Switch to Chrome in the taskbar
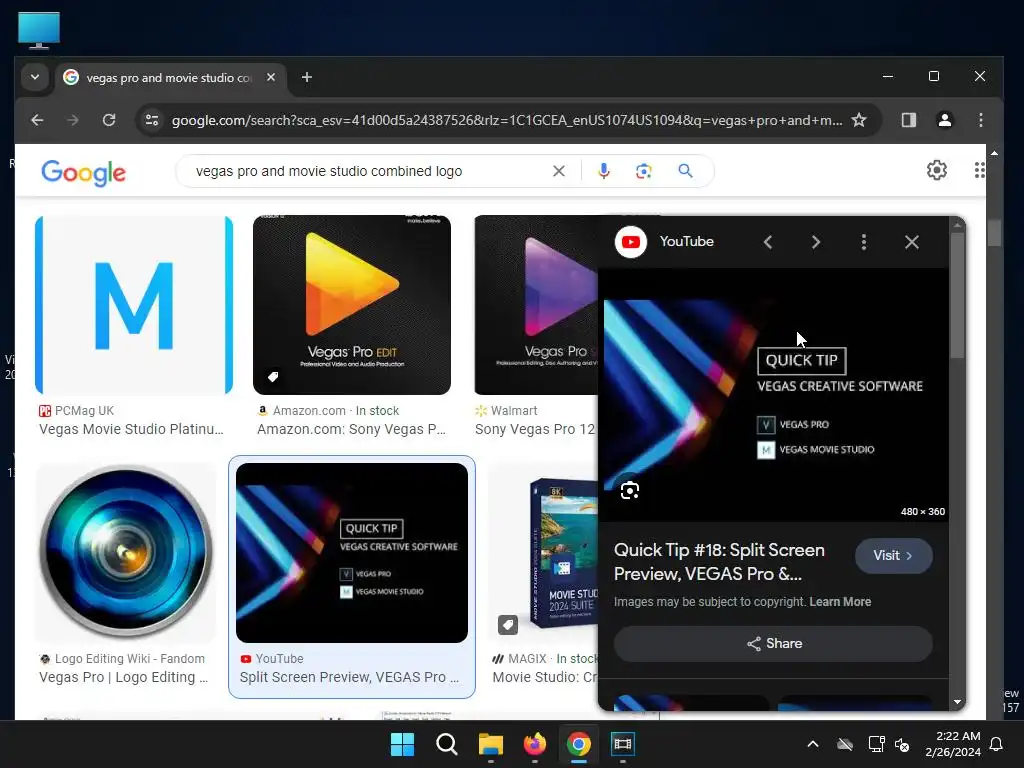This screenshot has height=768, width=1024. click(579, 744)
